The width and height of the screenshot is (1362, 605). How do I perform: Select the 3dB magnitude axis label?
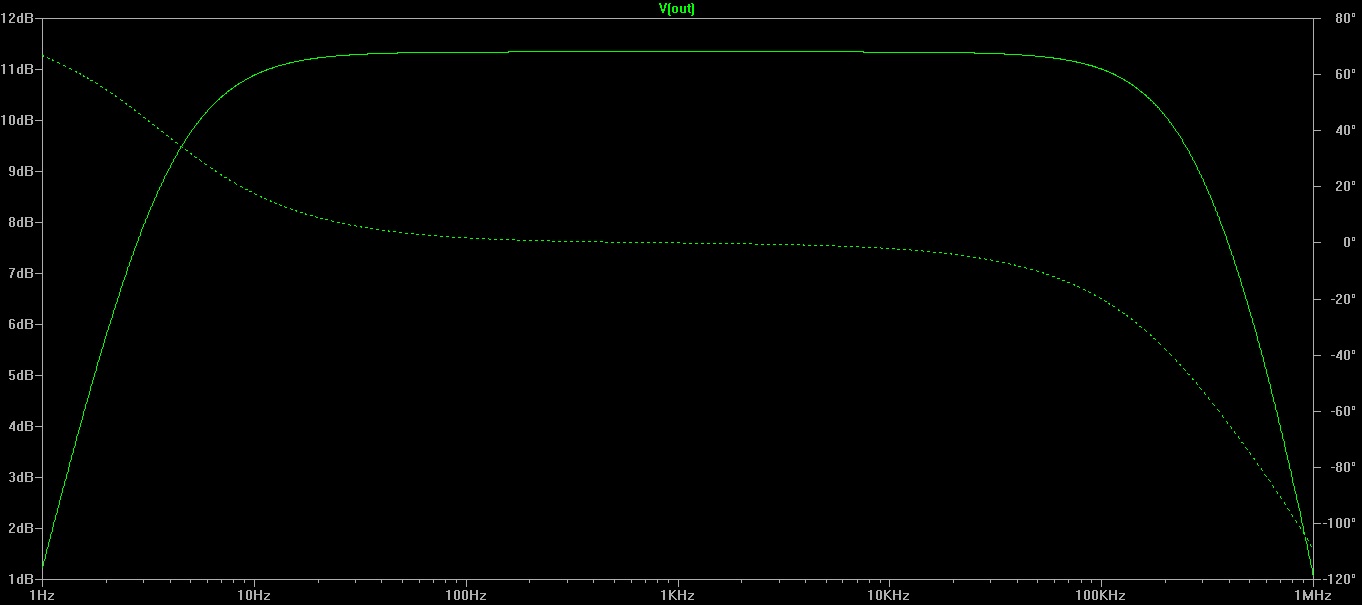22,477
